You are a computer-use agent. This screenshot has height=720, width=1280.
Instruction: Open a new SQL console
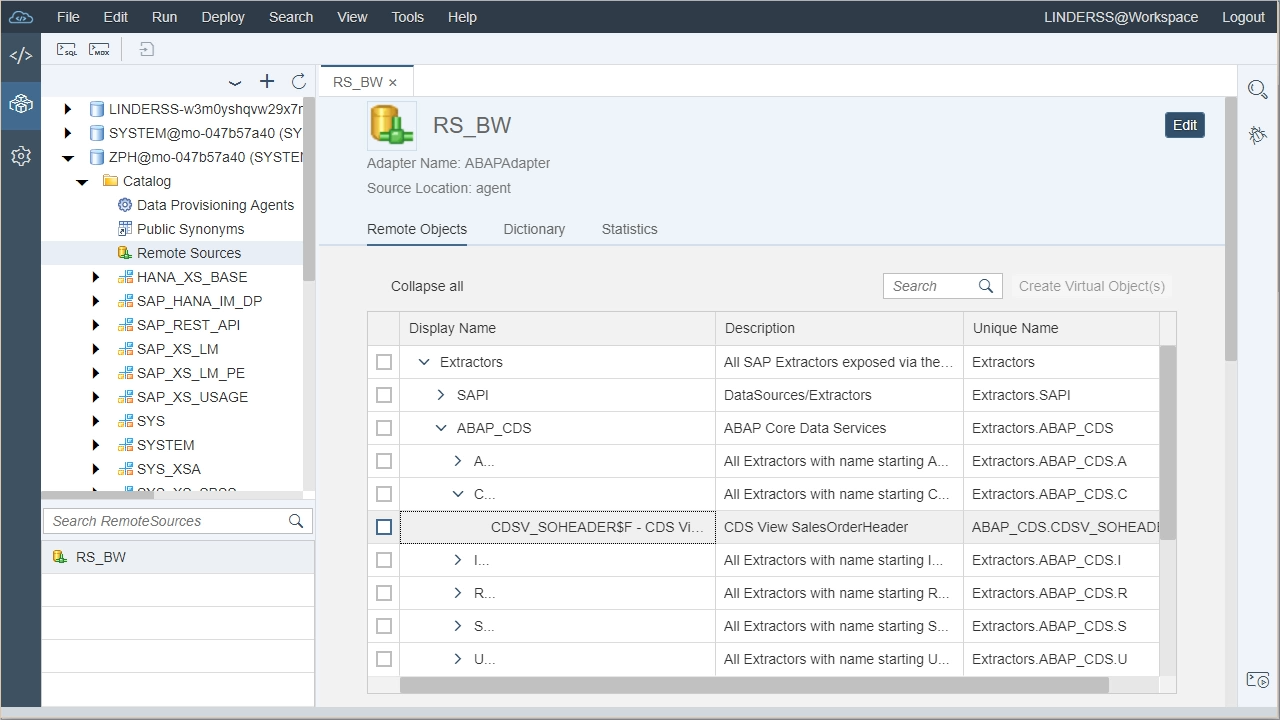tap(66, 48)
